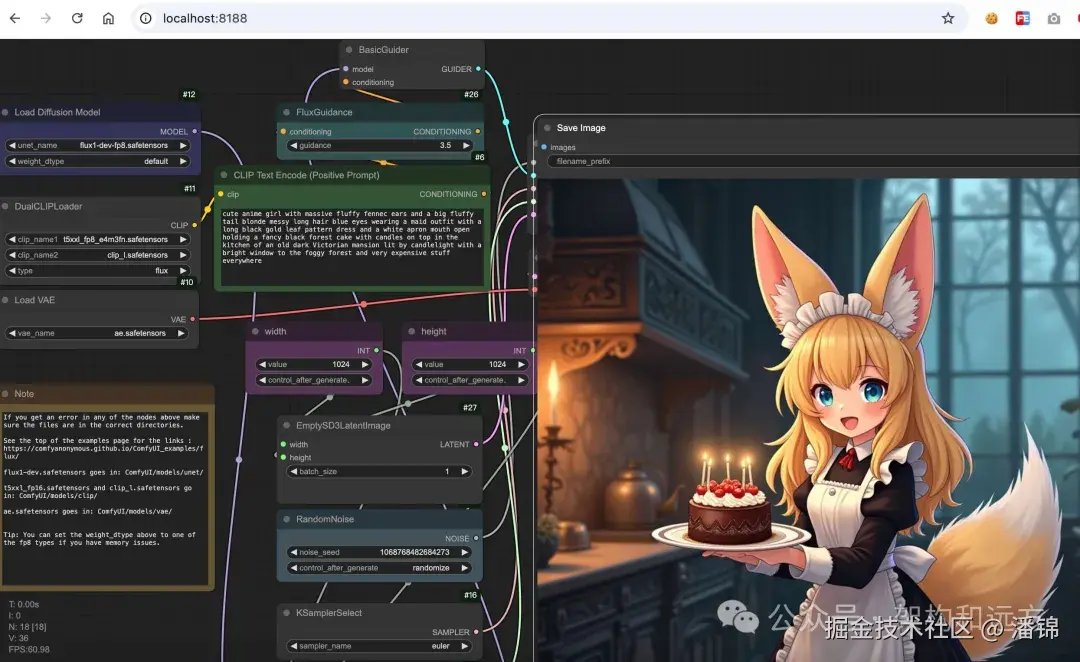Click FluxGuidance CONDITIONING output port
Image resolution: width=1080 pixels, height=662 pixels.
(x=478, y=131)
